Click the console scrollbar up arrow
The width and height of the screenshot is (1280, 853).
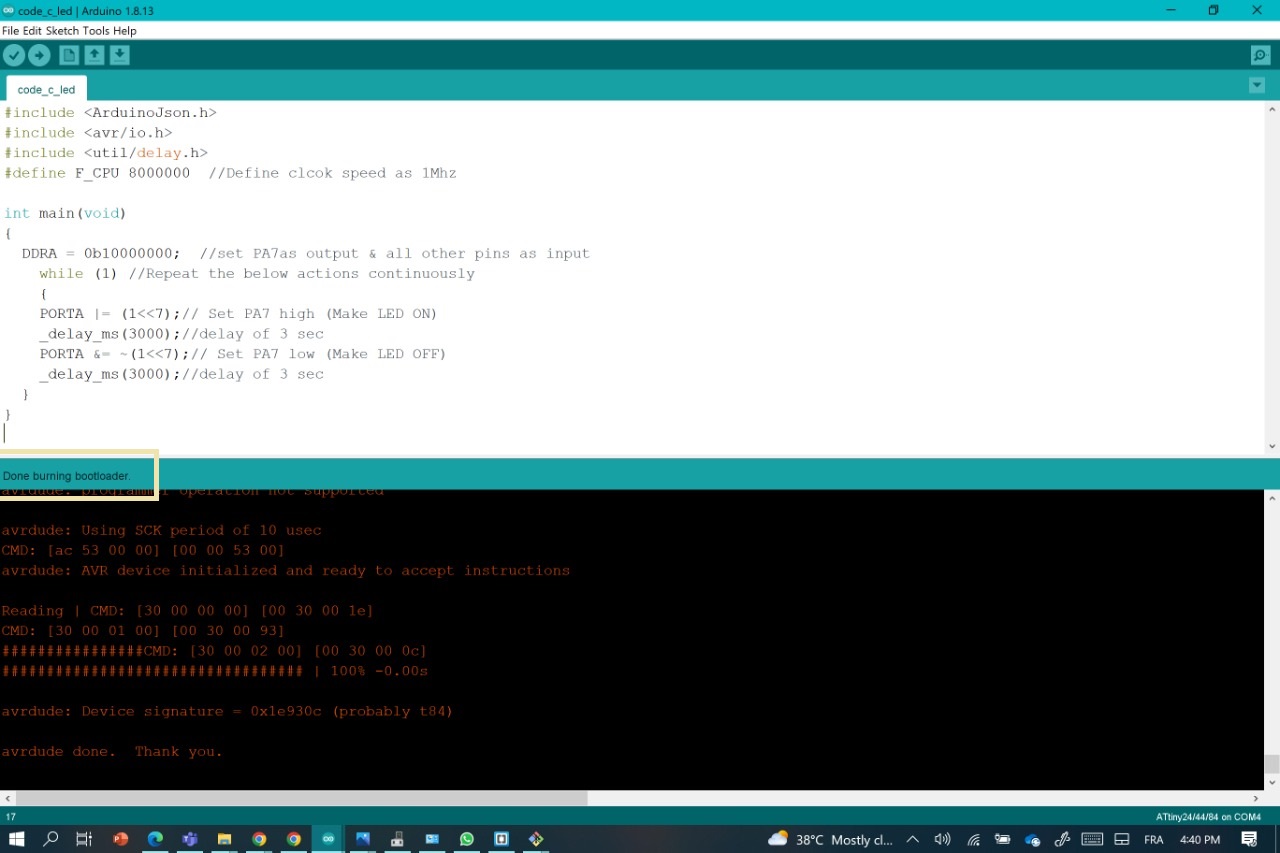[x=1272, y=497]
